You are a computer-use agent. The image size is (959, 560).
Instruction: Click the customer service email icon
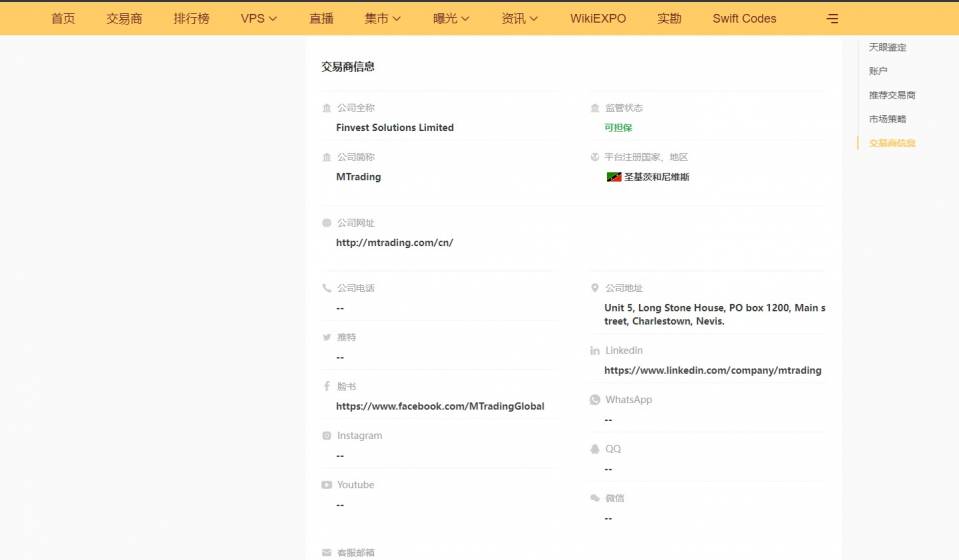[x=327, y=553]
